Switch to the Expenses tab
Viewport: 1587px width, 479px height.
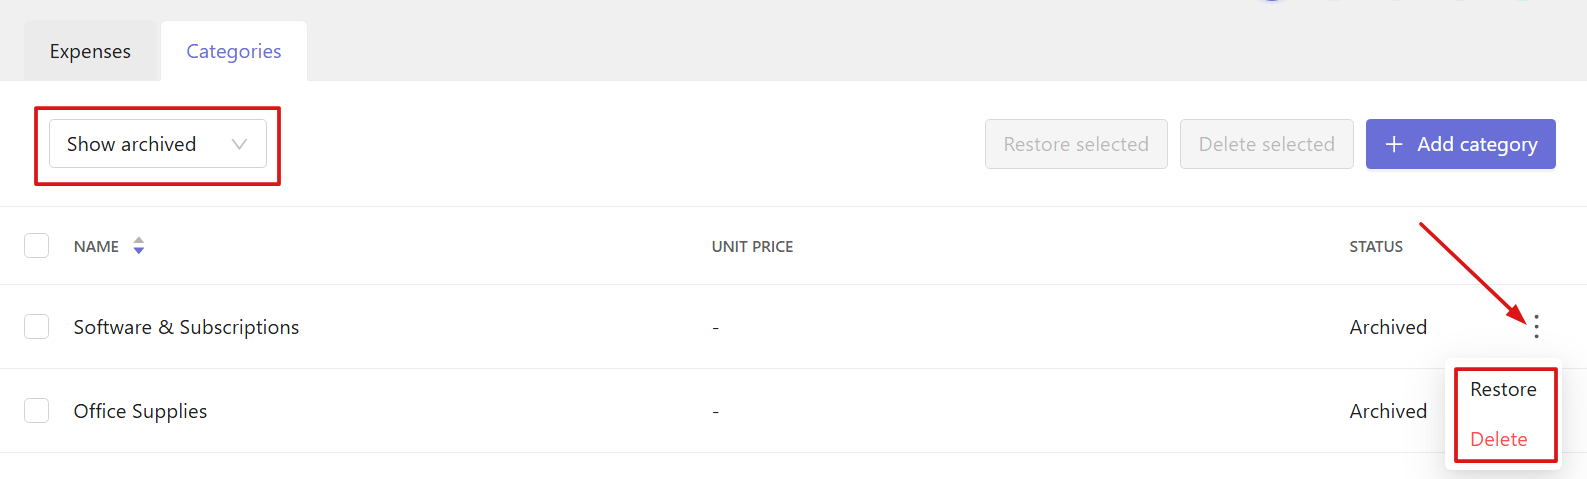(90, 51)
